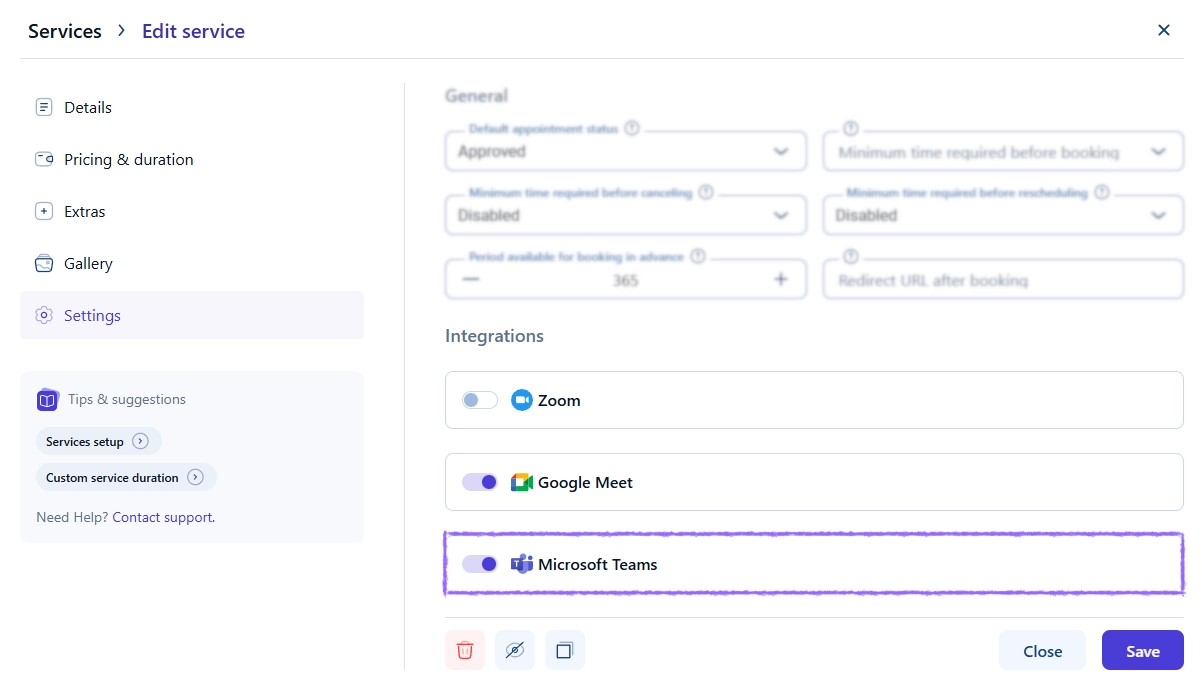The image size is (1202, 687).
Task: Click the Microsoft Teams icon
Action: point(521,564)
